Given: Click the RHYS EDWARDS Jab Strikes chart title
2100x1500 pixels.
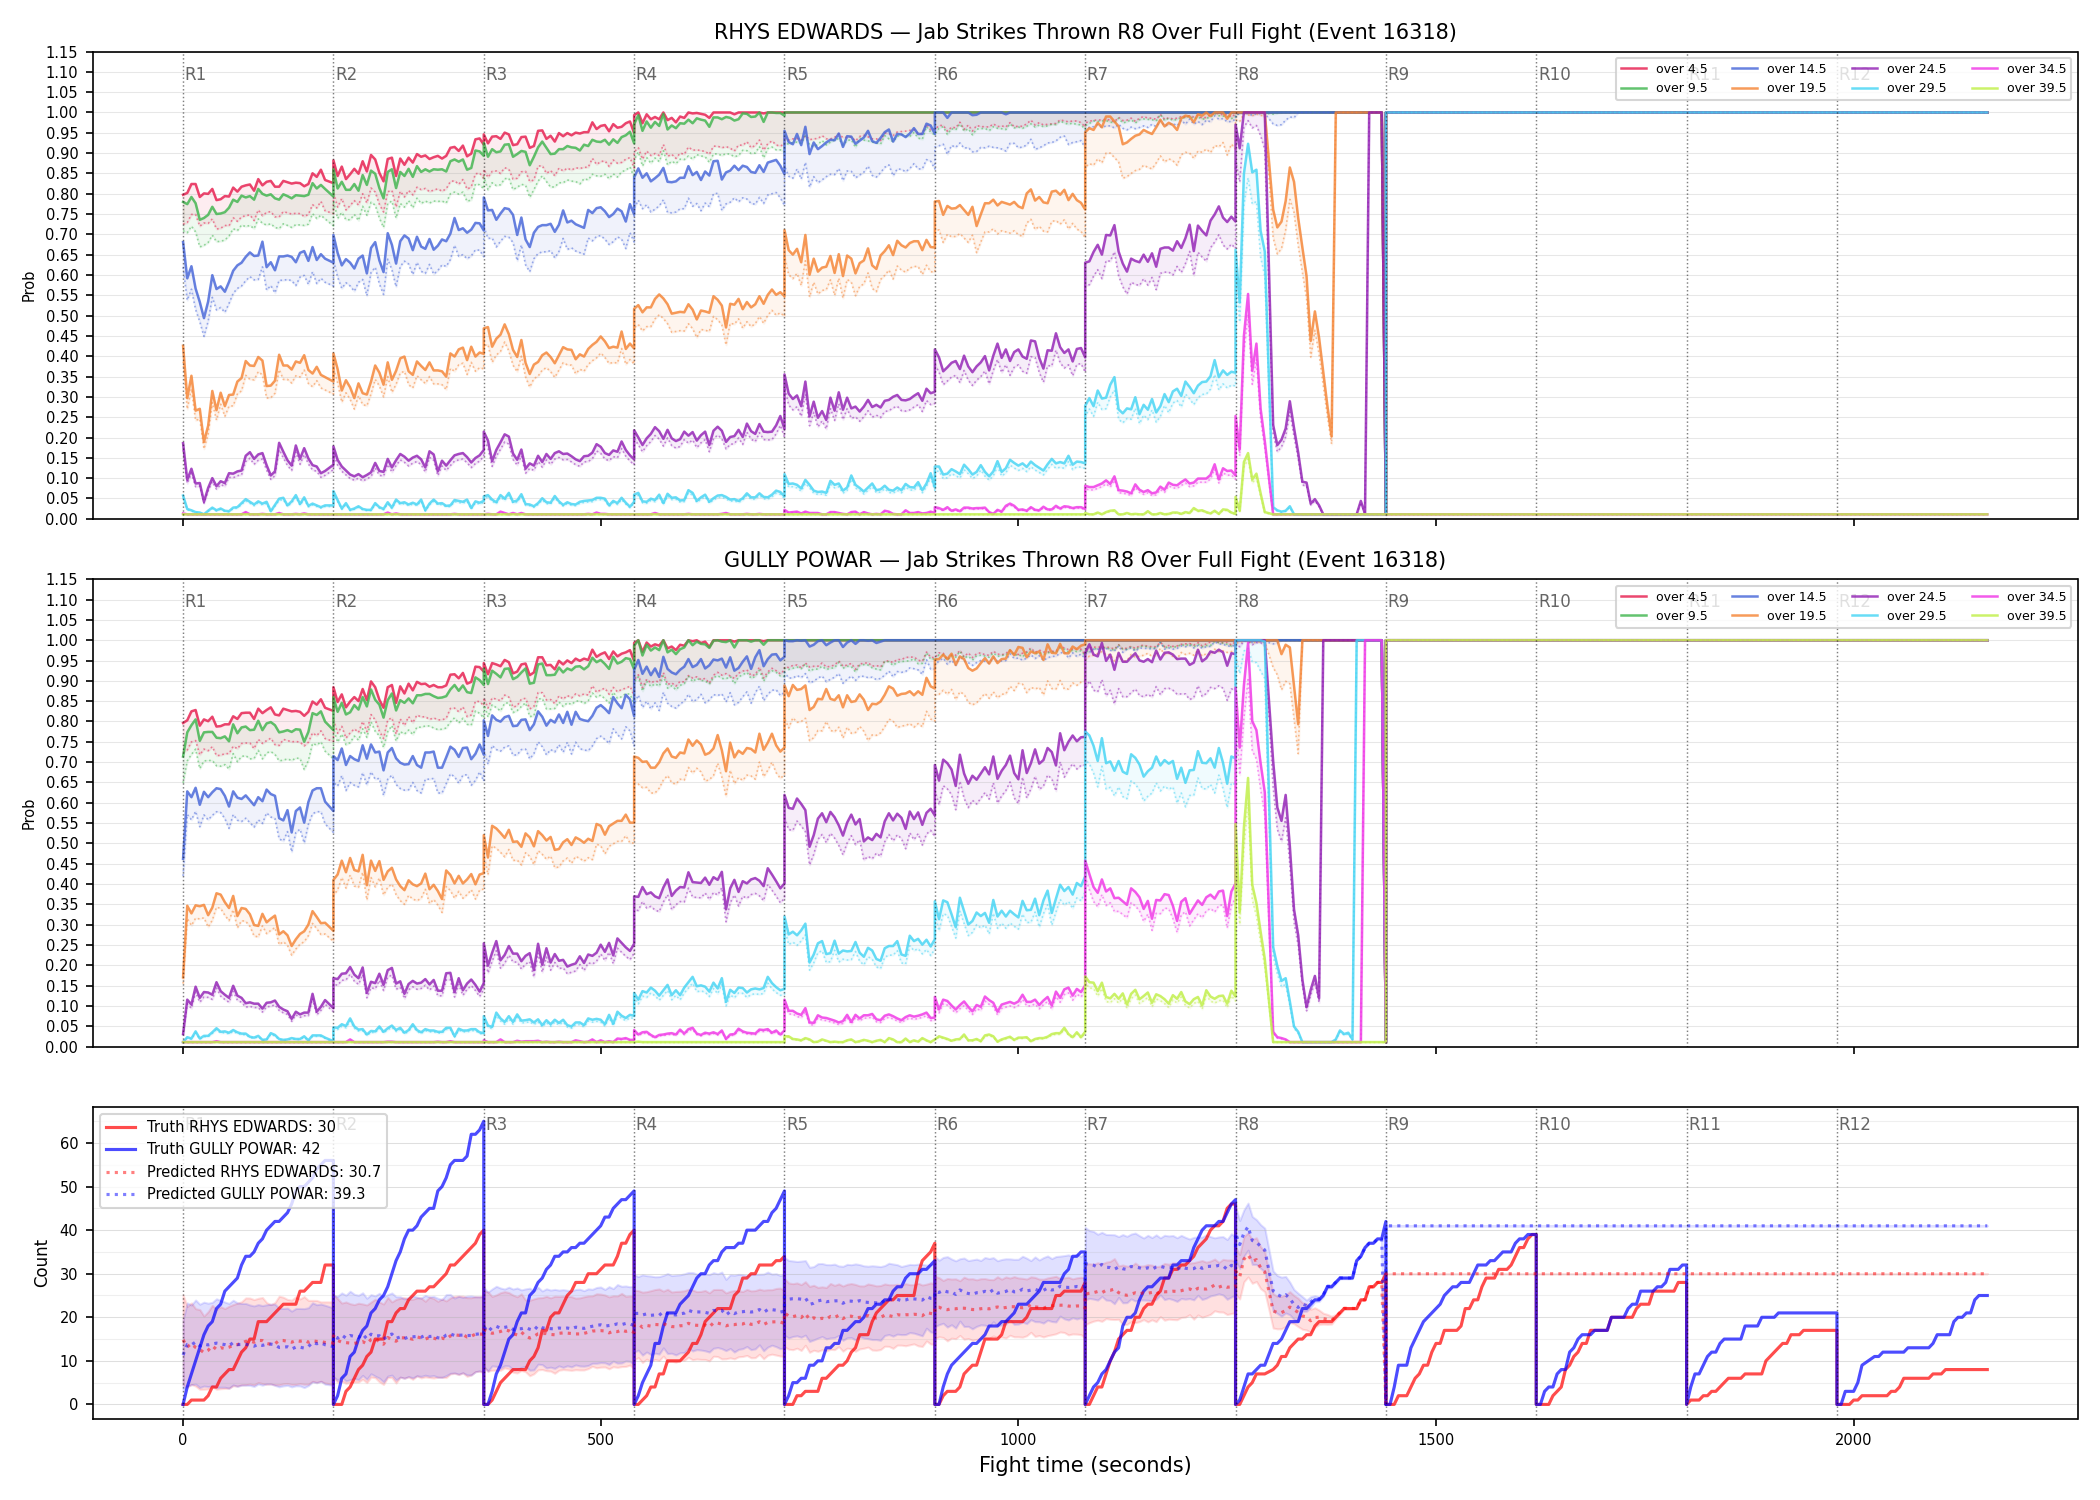Looking at the screenshot, I should (1085, 32).
